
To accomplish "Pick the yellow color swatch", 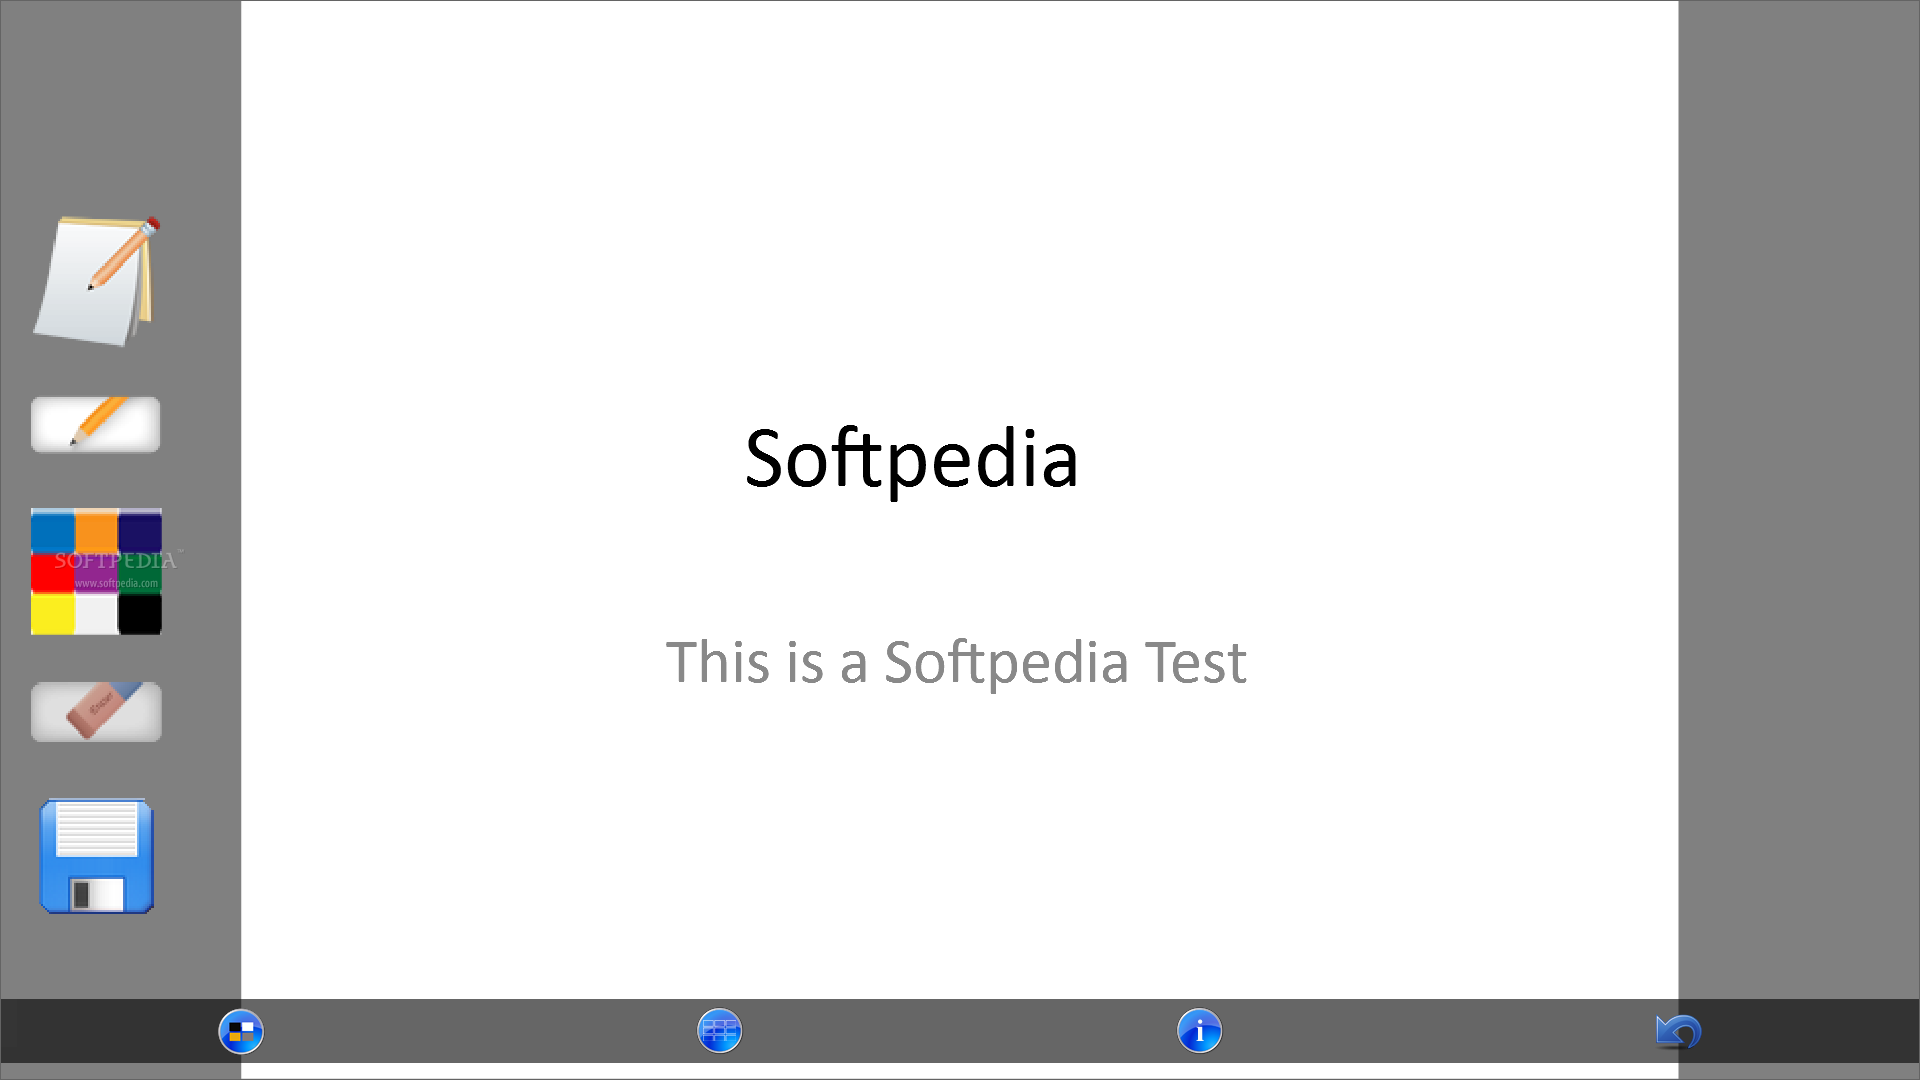I will (53, 614).
